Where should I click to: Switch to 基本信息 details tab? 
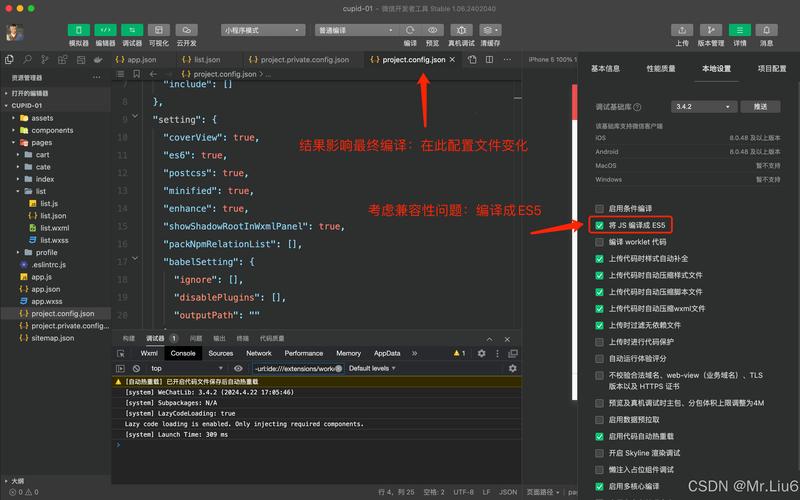(606, 68)
